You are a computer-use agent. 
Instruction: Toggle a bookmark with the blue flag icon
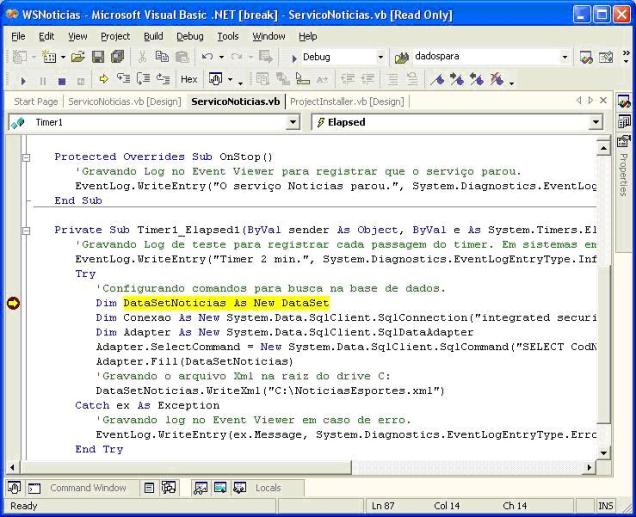pyautogui.click(x=438, y=79)
